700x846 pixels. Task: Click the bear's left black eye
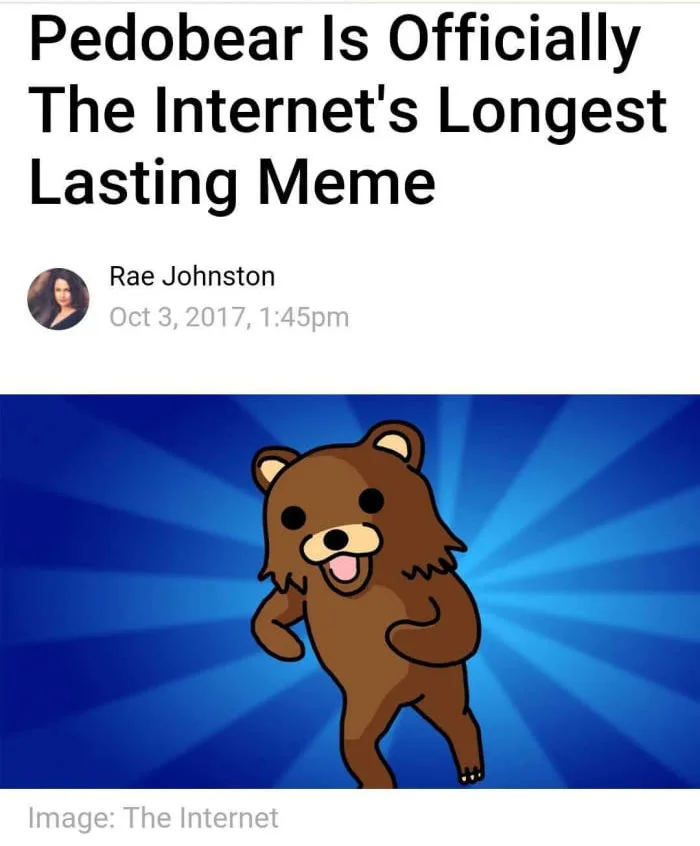click(x=294, y=518)
